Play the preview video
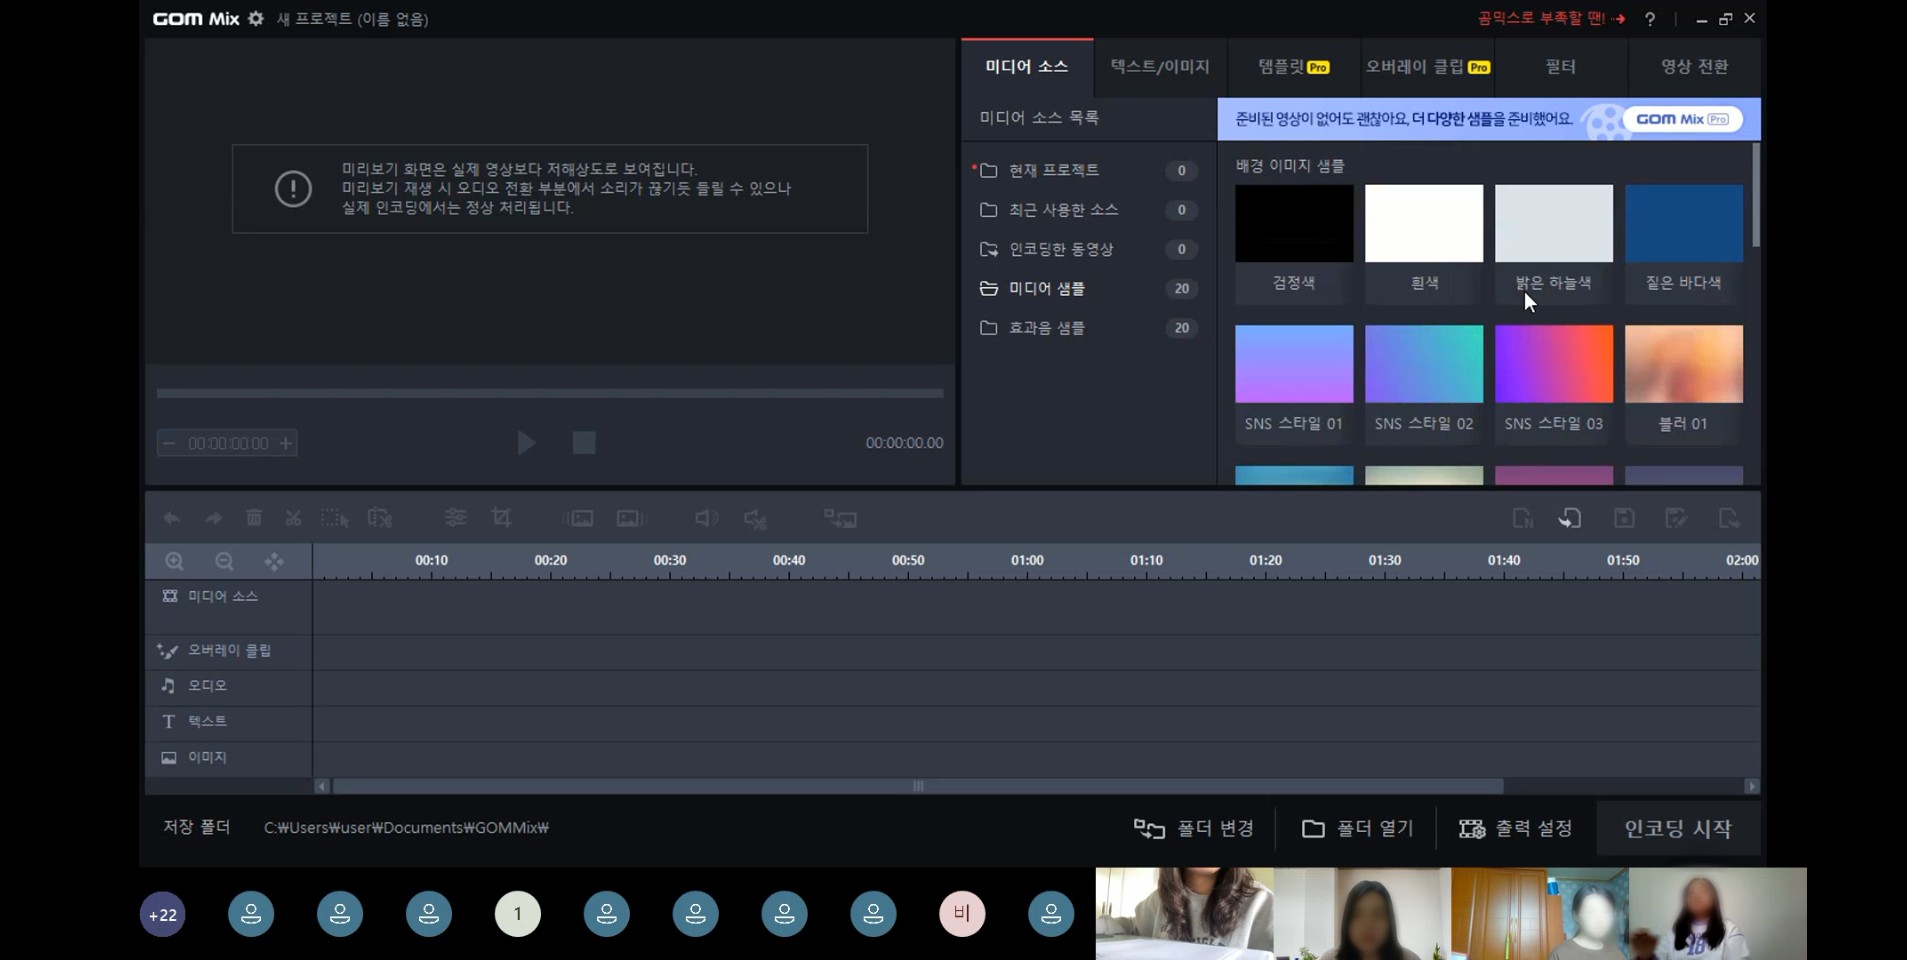 pyautogui.click(x=526, y=443)
